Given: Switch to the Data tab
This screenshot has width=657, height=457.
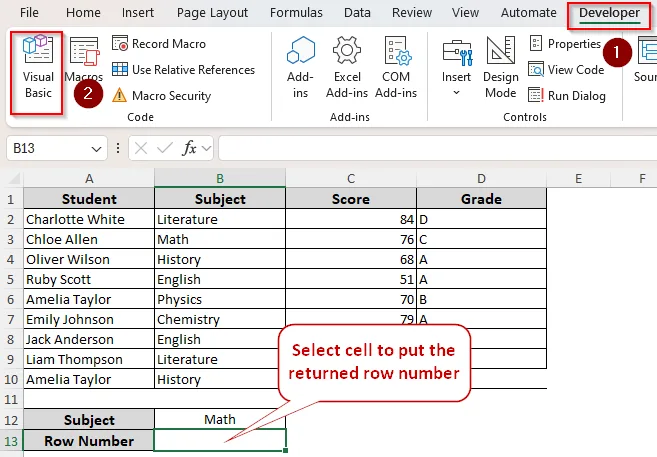Looking at the screenshot, I should point(357,13).
